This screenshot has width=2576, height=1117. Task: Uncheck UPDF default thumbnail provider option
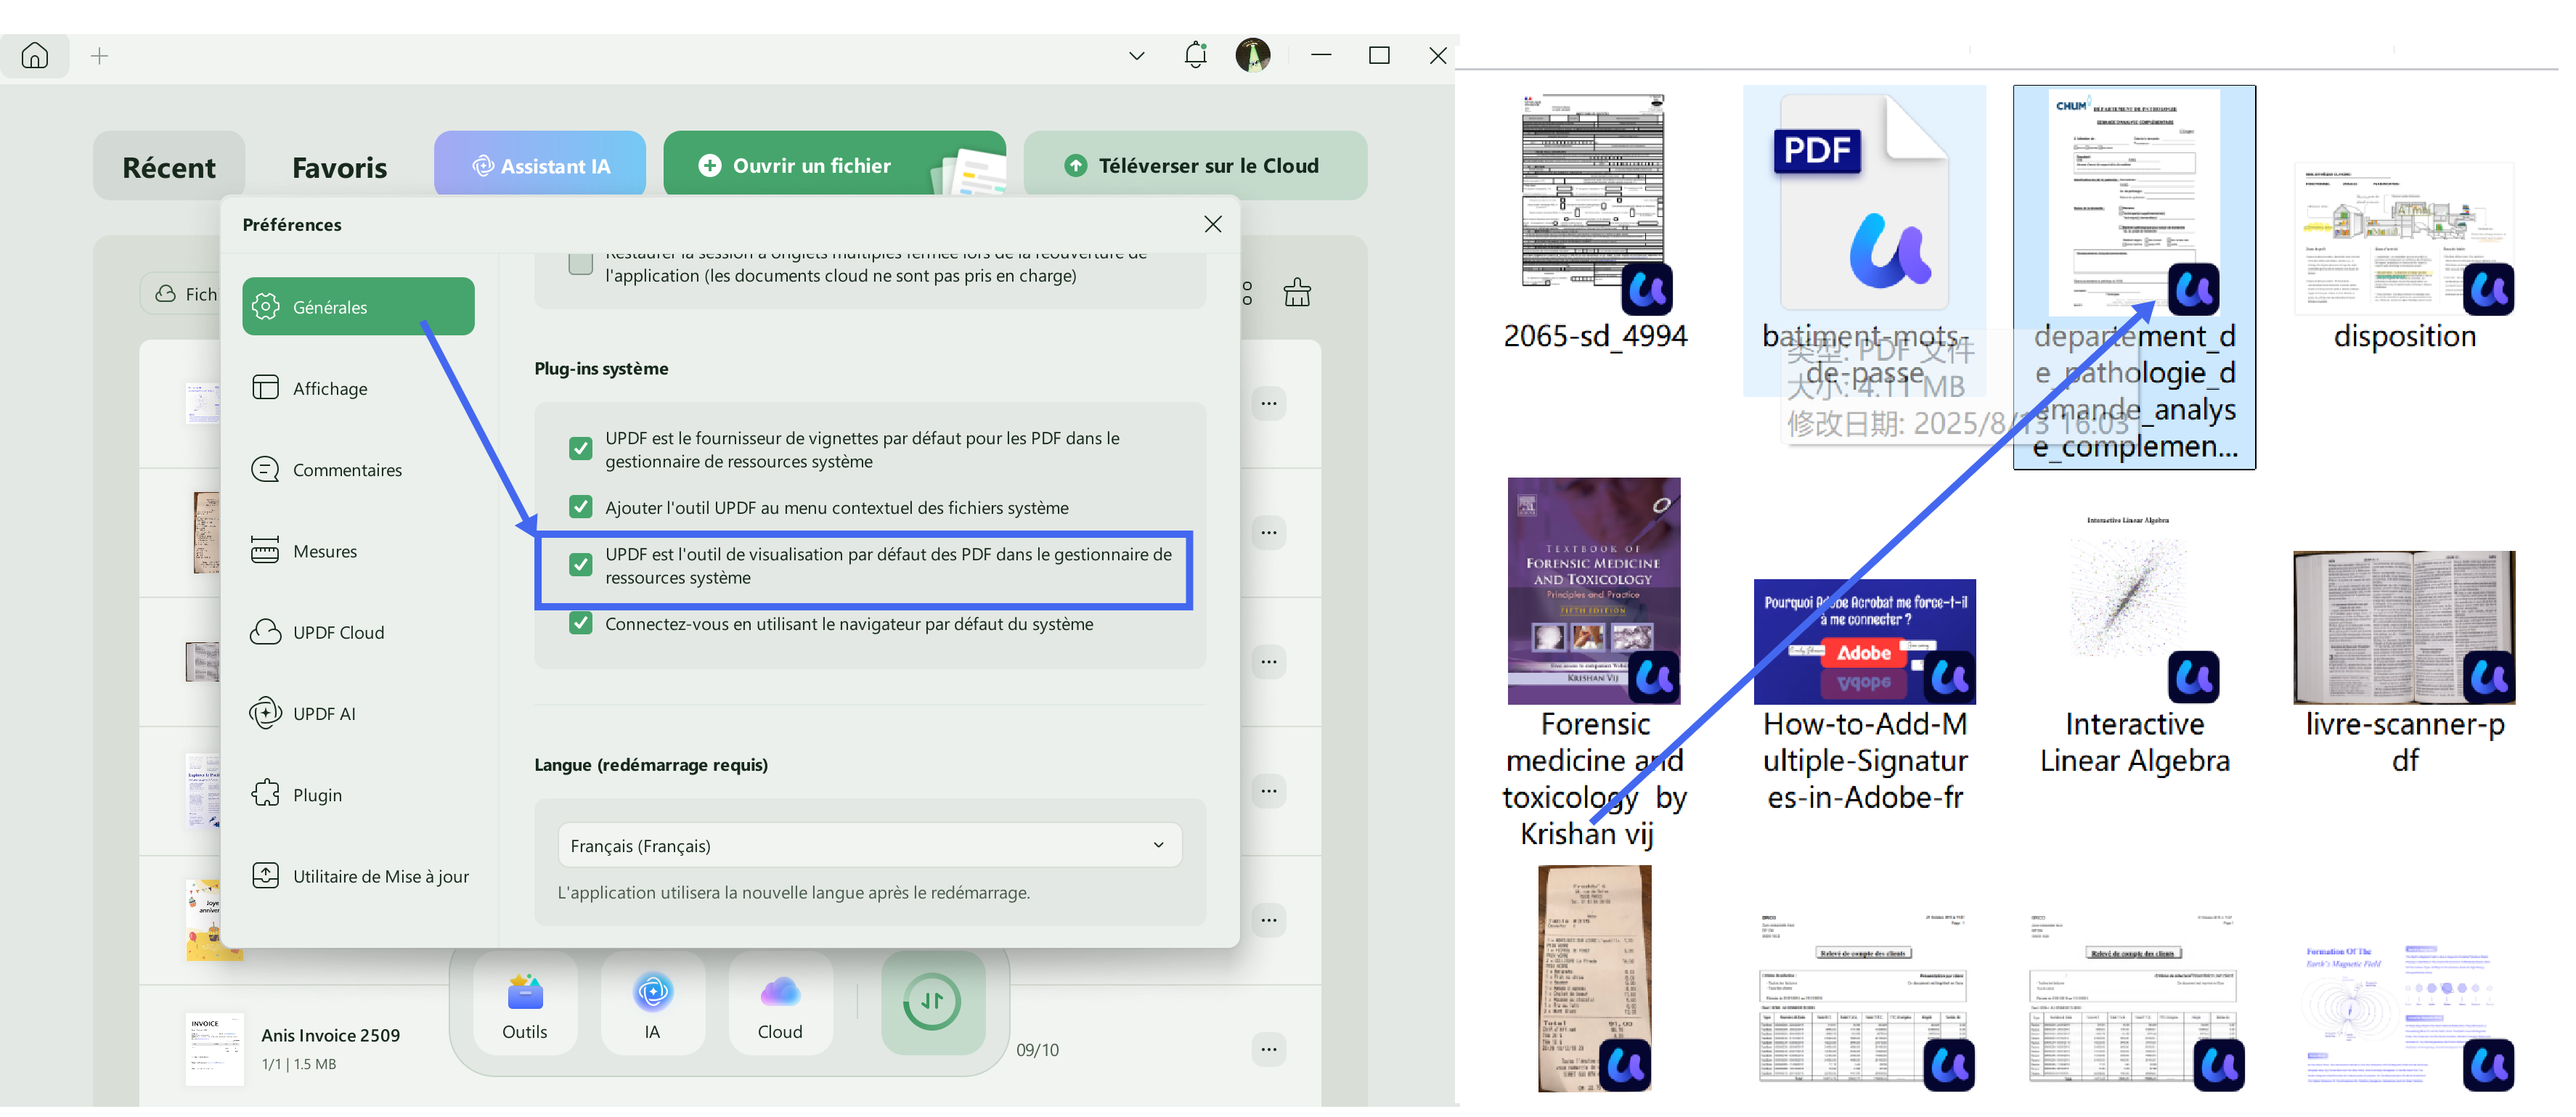click(580, 449)
